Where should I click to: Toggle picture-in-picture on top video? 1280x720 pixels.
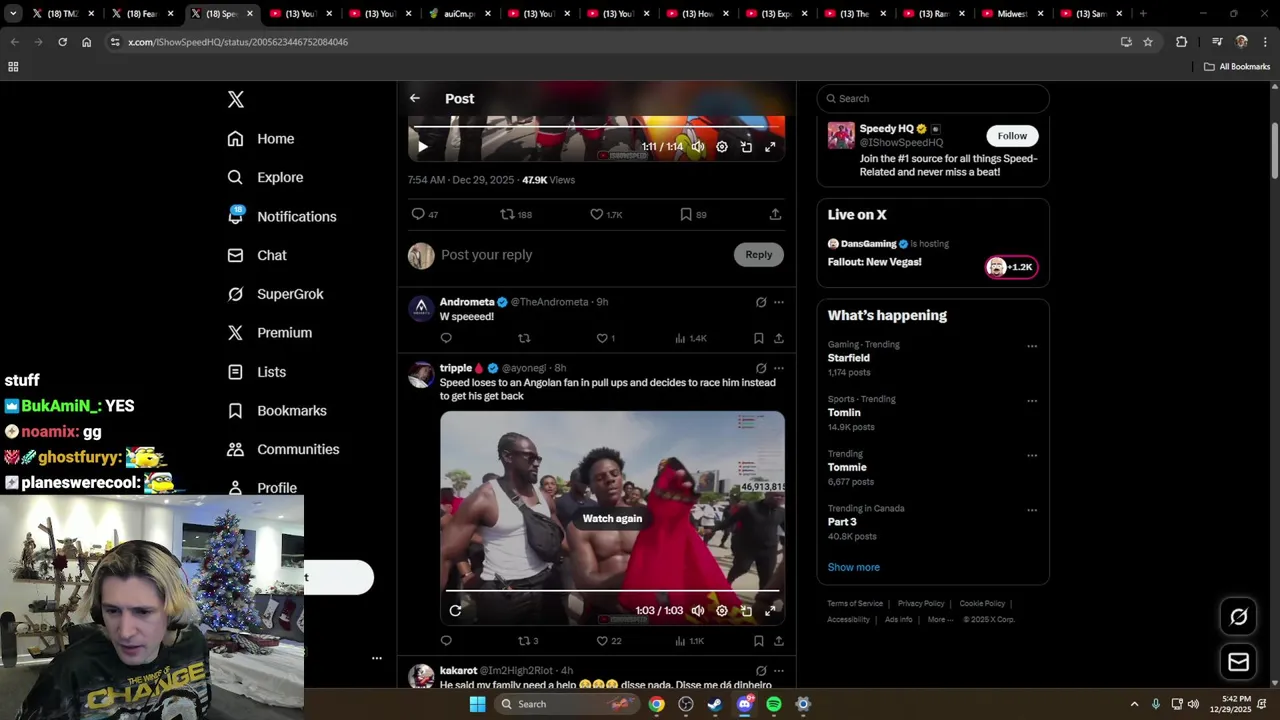[746, 147]
